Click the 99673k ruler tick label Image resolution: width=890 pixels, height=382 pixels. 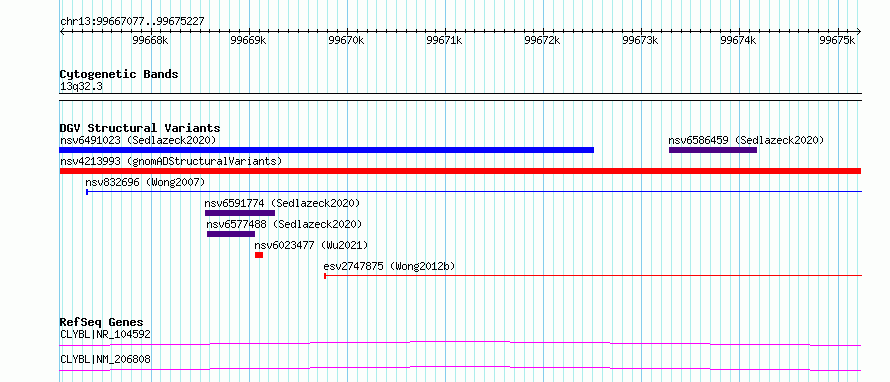(641, 40)
